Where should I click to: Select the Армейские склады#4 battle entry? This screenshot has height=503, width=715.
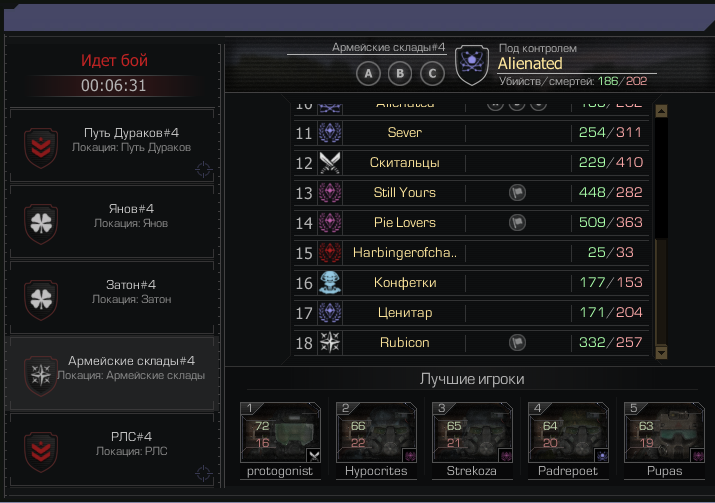pyautogui.click(x=112, y=374)
